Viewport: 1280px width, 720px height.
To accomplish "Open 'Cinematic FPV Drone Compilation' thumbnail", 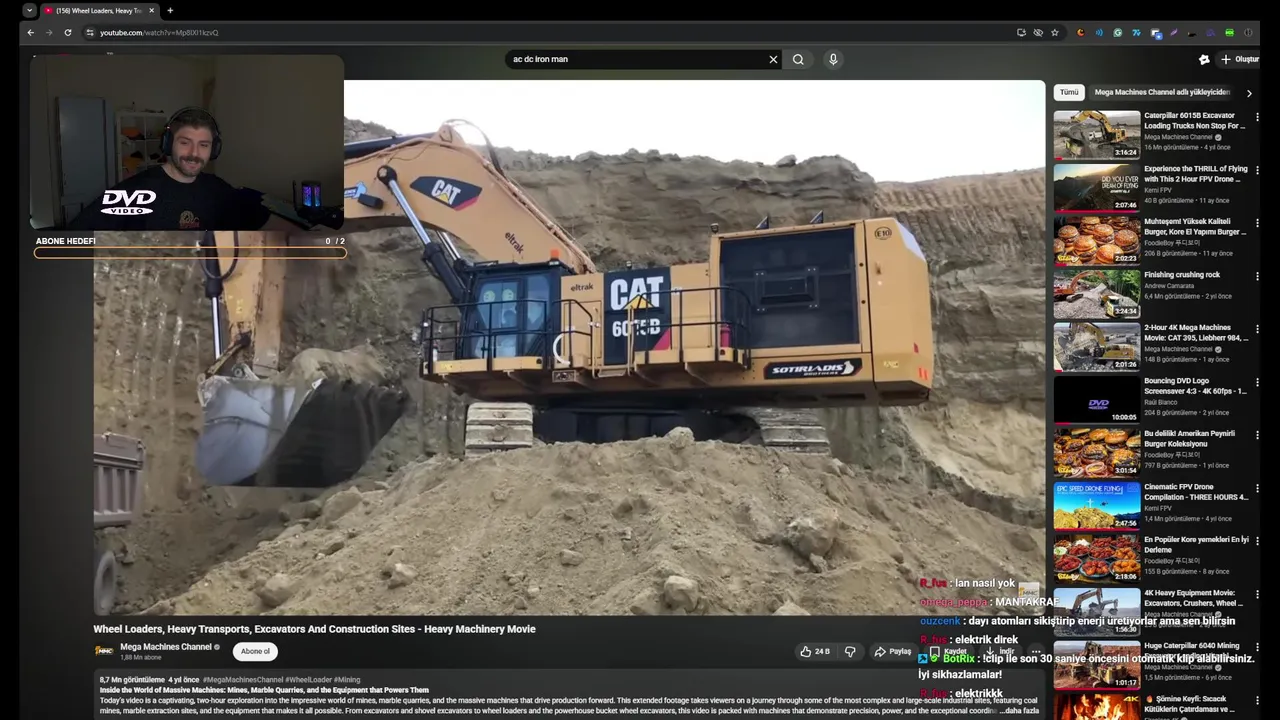I will coord(1097,506).
